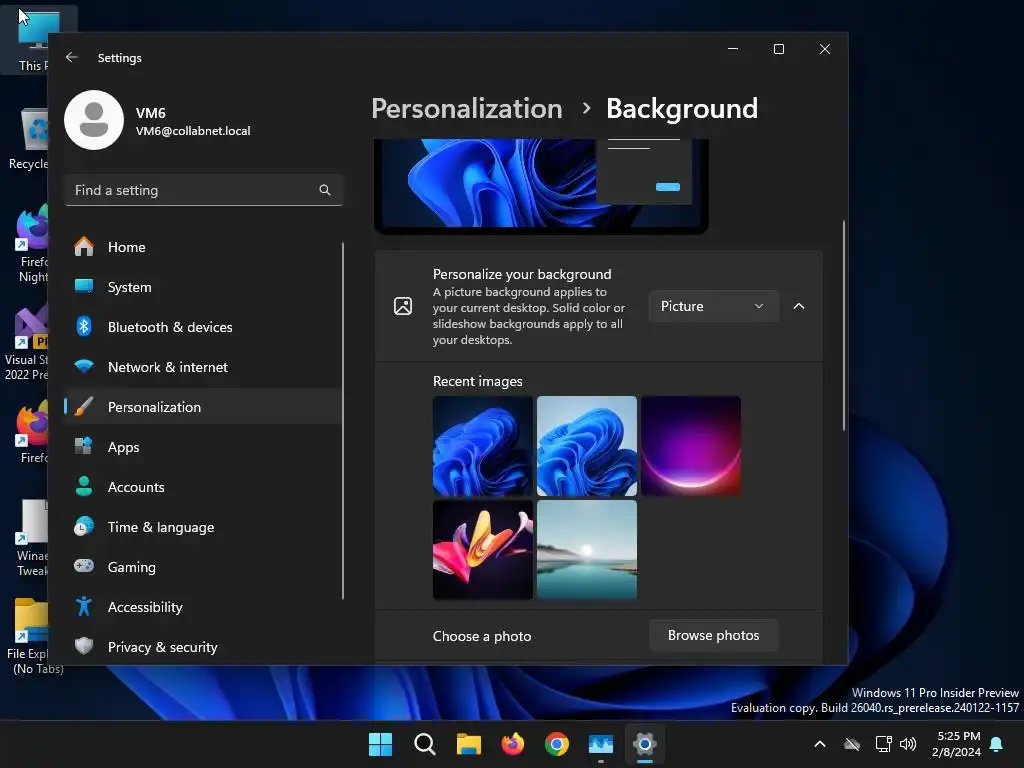Click the Background page vertical scrollbar
The height and width of the screenshot is (768, 1024).
pyautogui.click(x=844, y=326)
